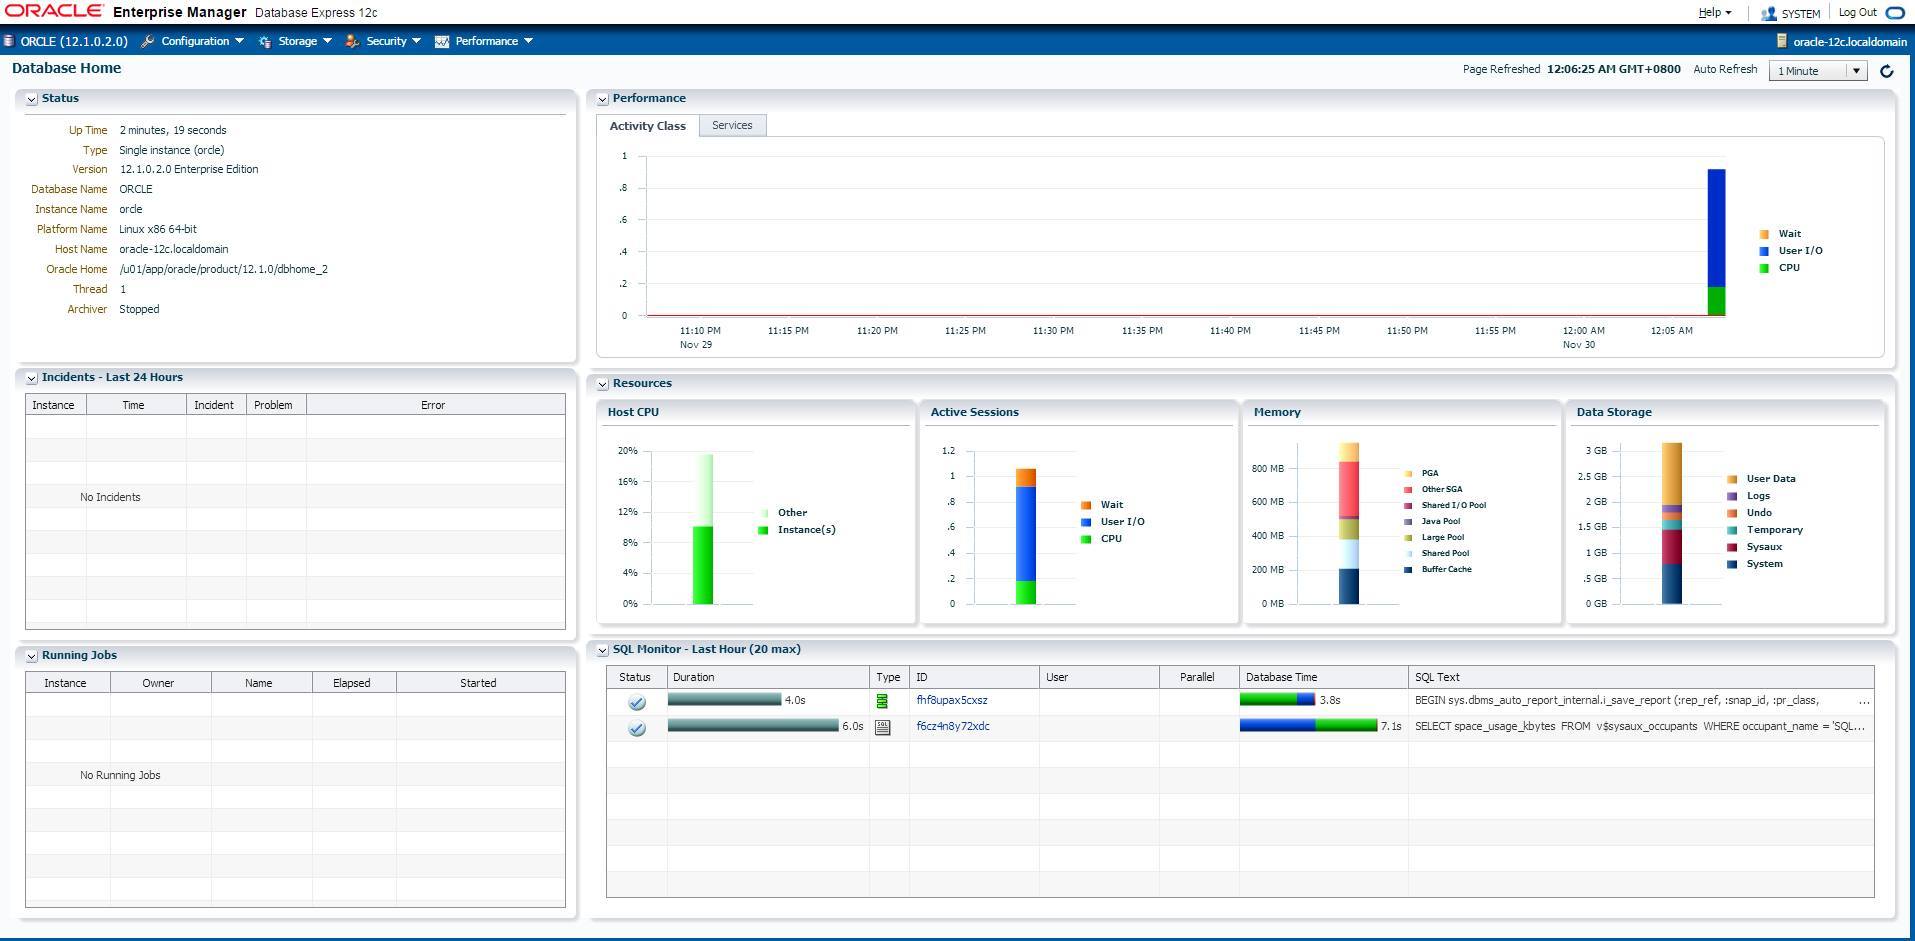Click the Elapsed column header in Running Jobs
This screenshot has height=941, width=1915.
point(352,683)
